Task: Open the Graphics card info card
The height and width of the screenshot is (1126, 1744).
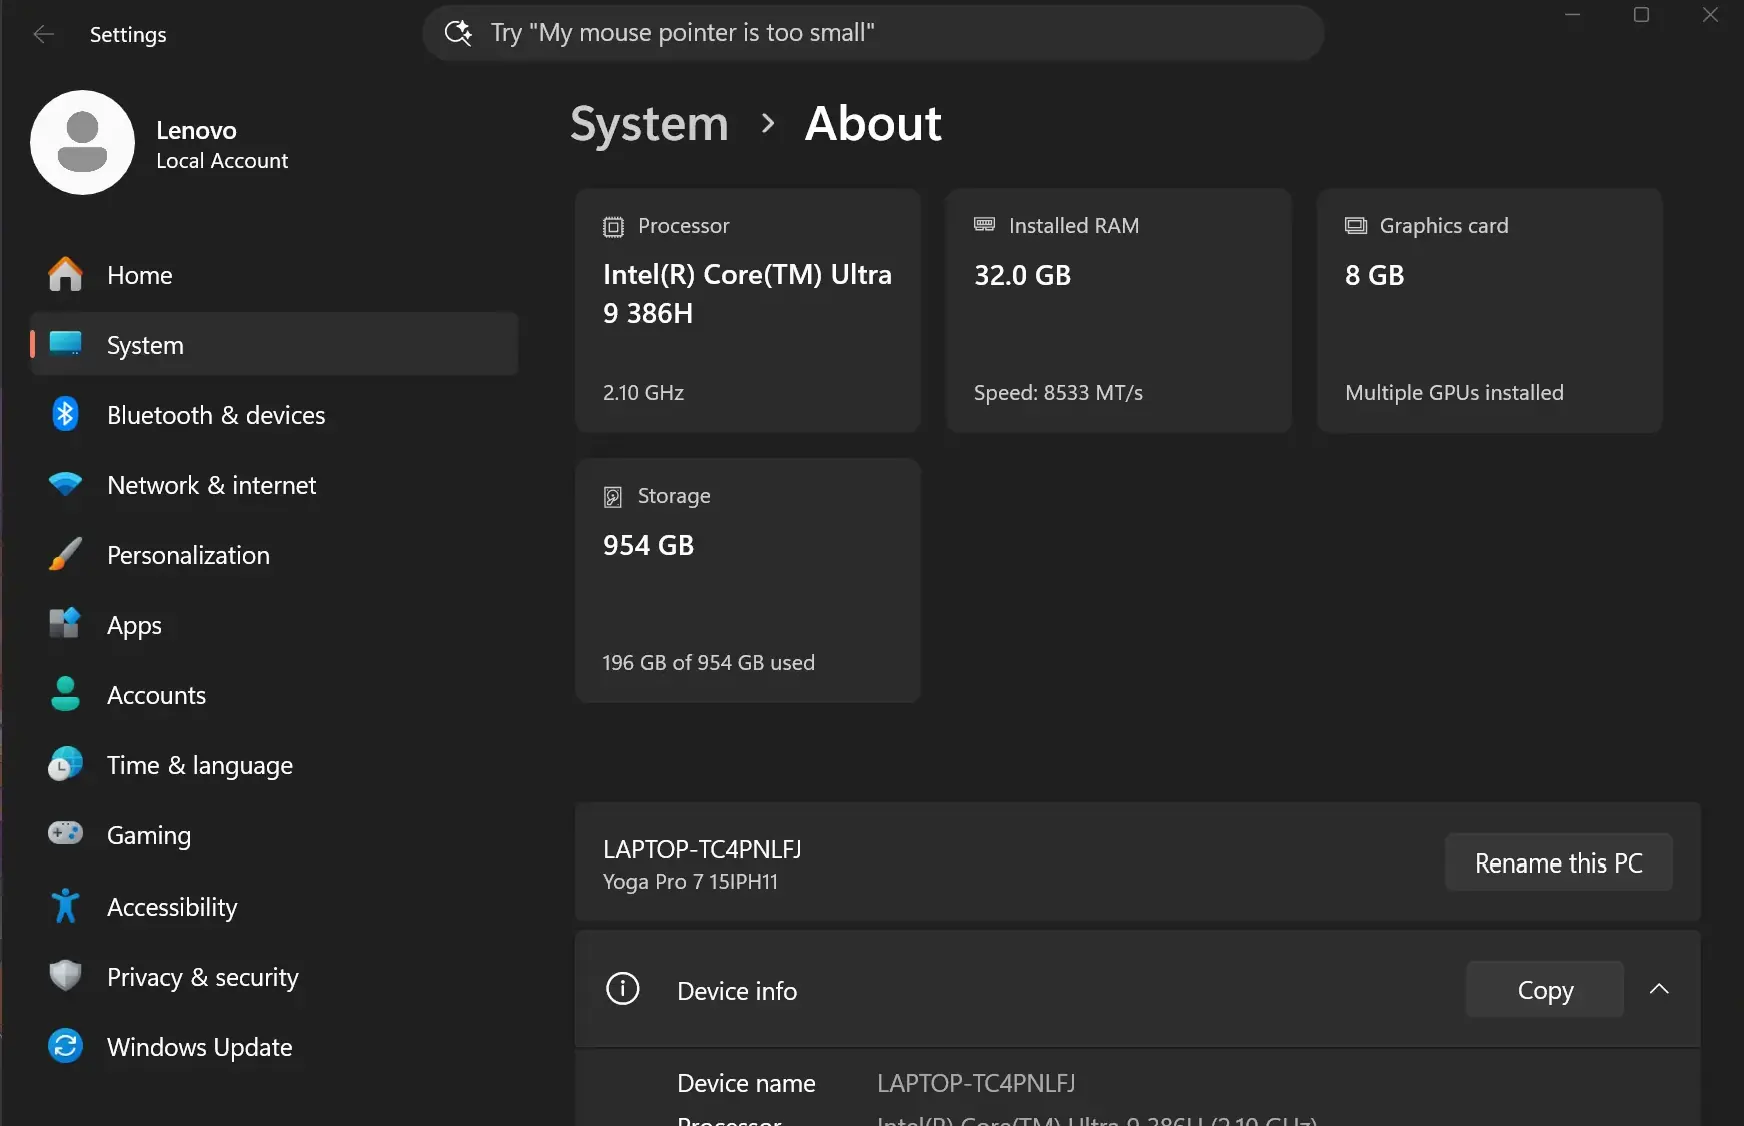Action: [1490, 311]
